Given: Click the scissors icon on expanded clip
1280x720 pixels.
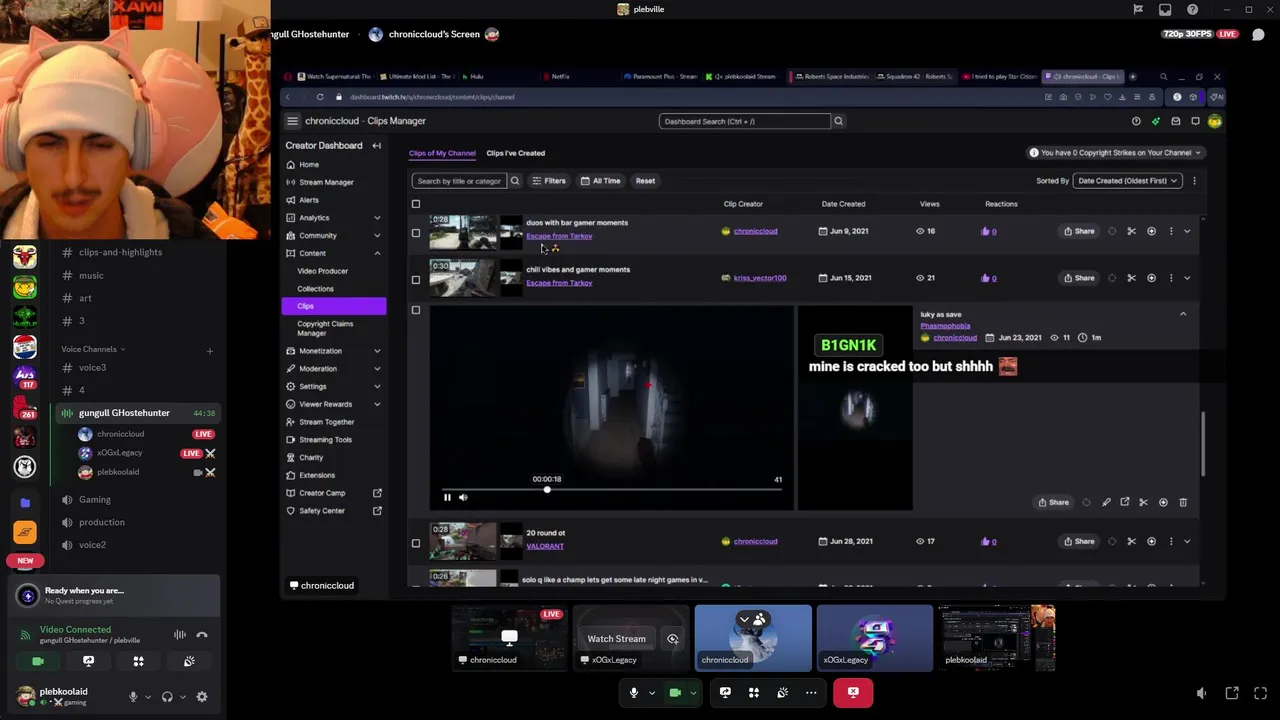Looking at the screenshot, I should pos(1144,502).
